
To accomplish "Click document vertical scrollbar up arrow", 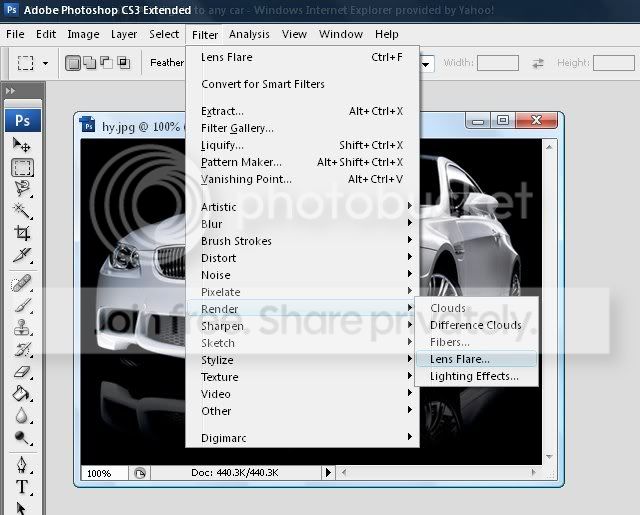I will pos(549,147).
